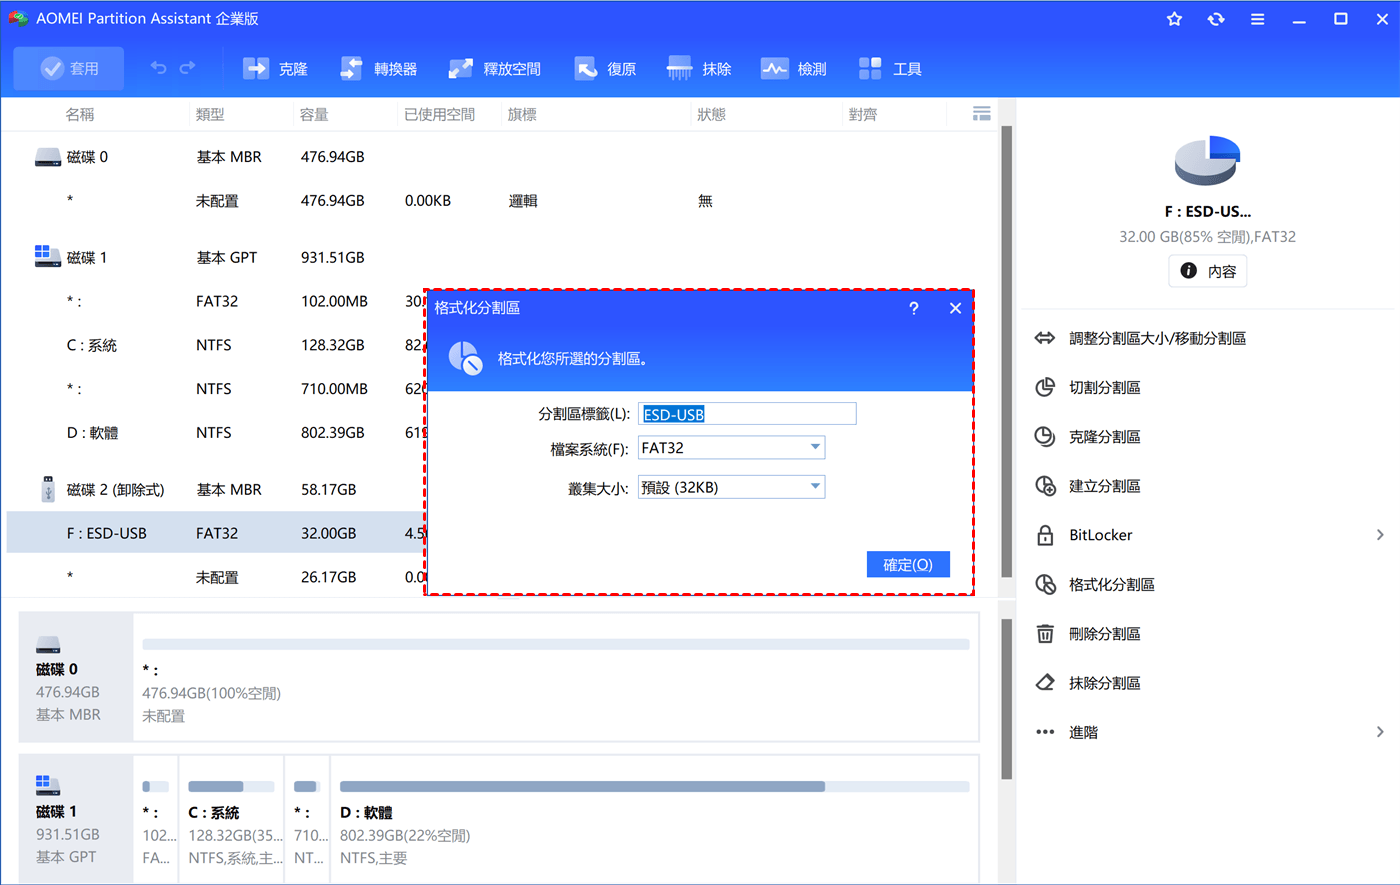Click the Properties (內容) button
Image resolution: width=1400 pixels, height=885 pixels.
[1208, 271]
